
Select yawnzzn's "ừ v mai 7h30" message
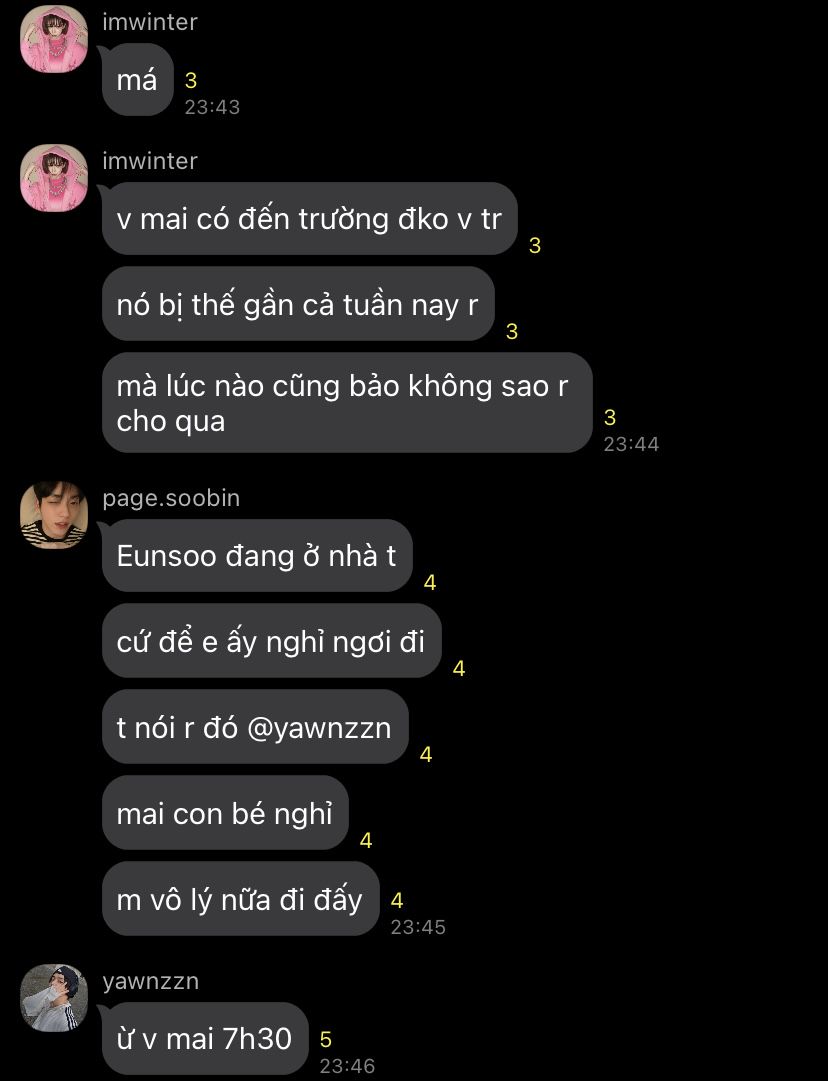click(x=205, y=1038)
